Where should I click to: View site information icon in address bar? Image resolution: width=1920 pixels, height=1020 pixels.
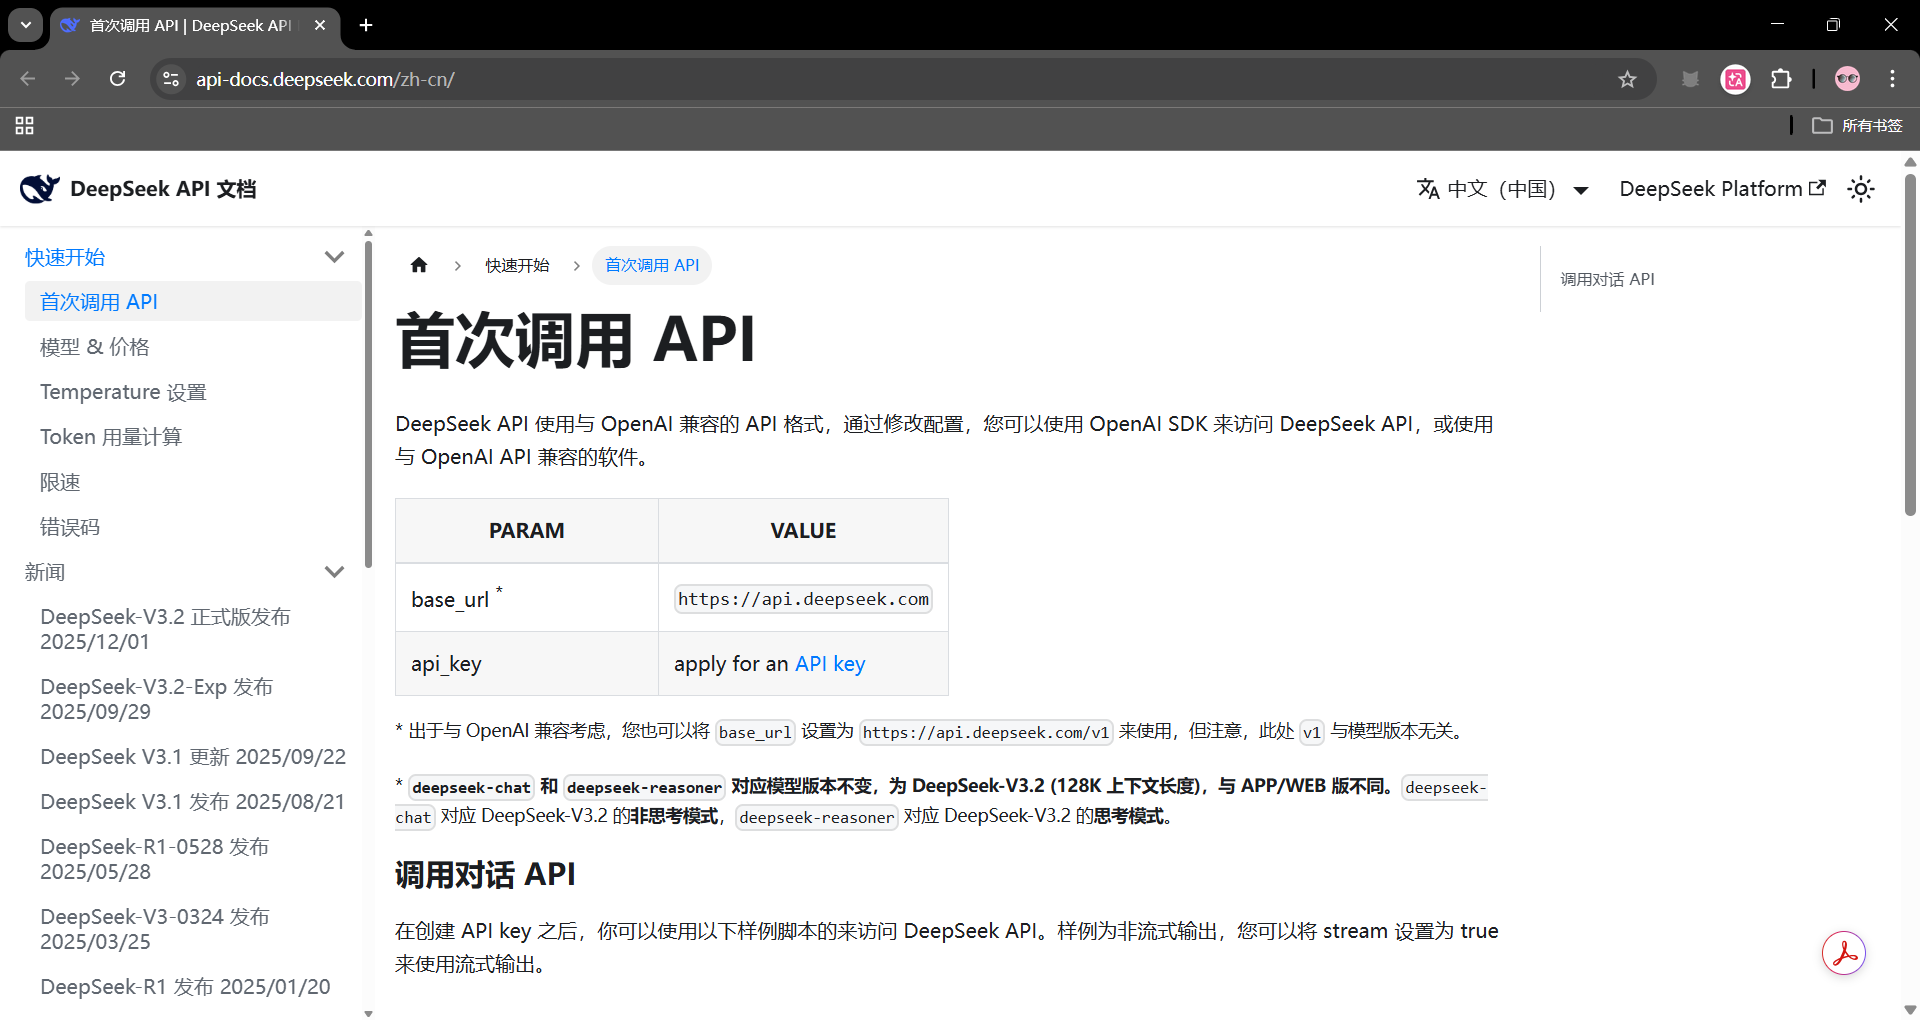[x=171, y=79]
